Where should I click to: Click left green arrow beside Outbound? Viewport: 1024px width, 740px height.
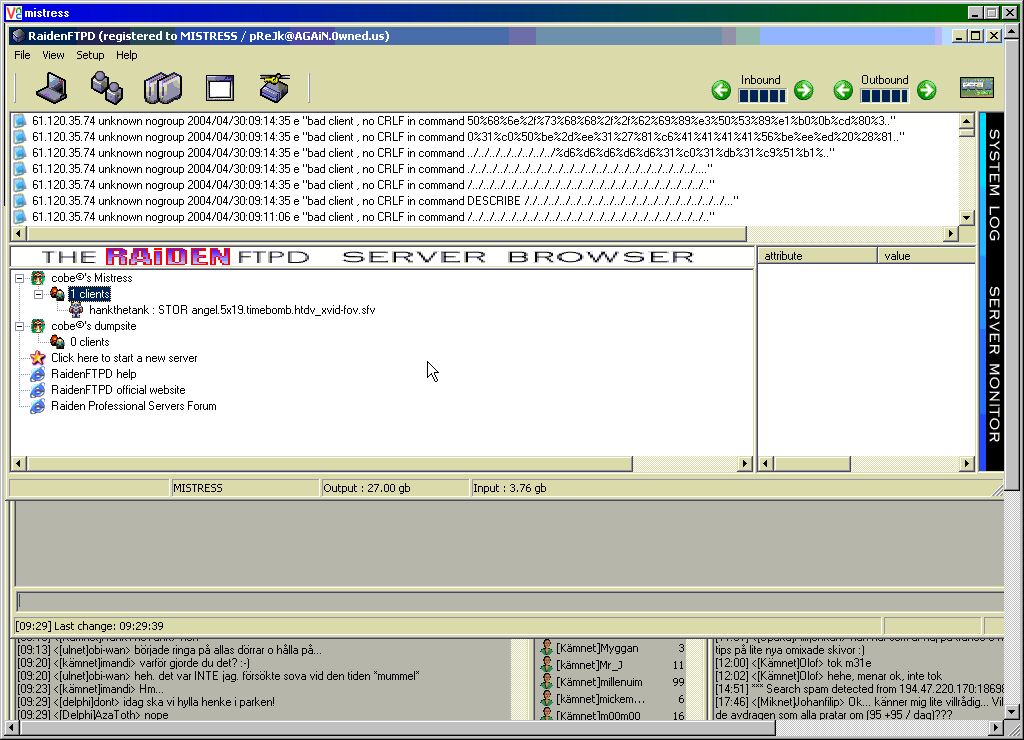click(x=843, y=90)
